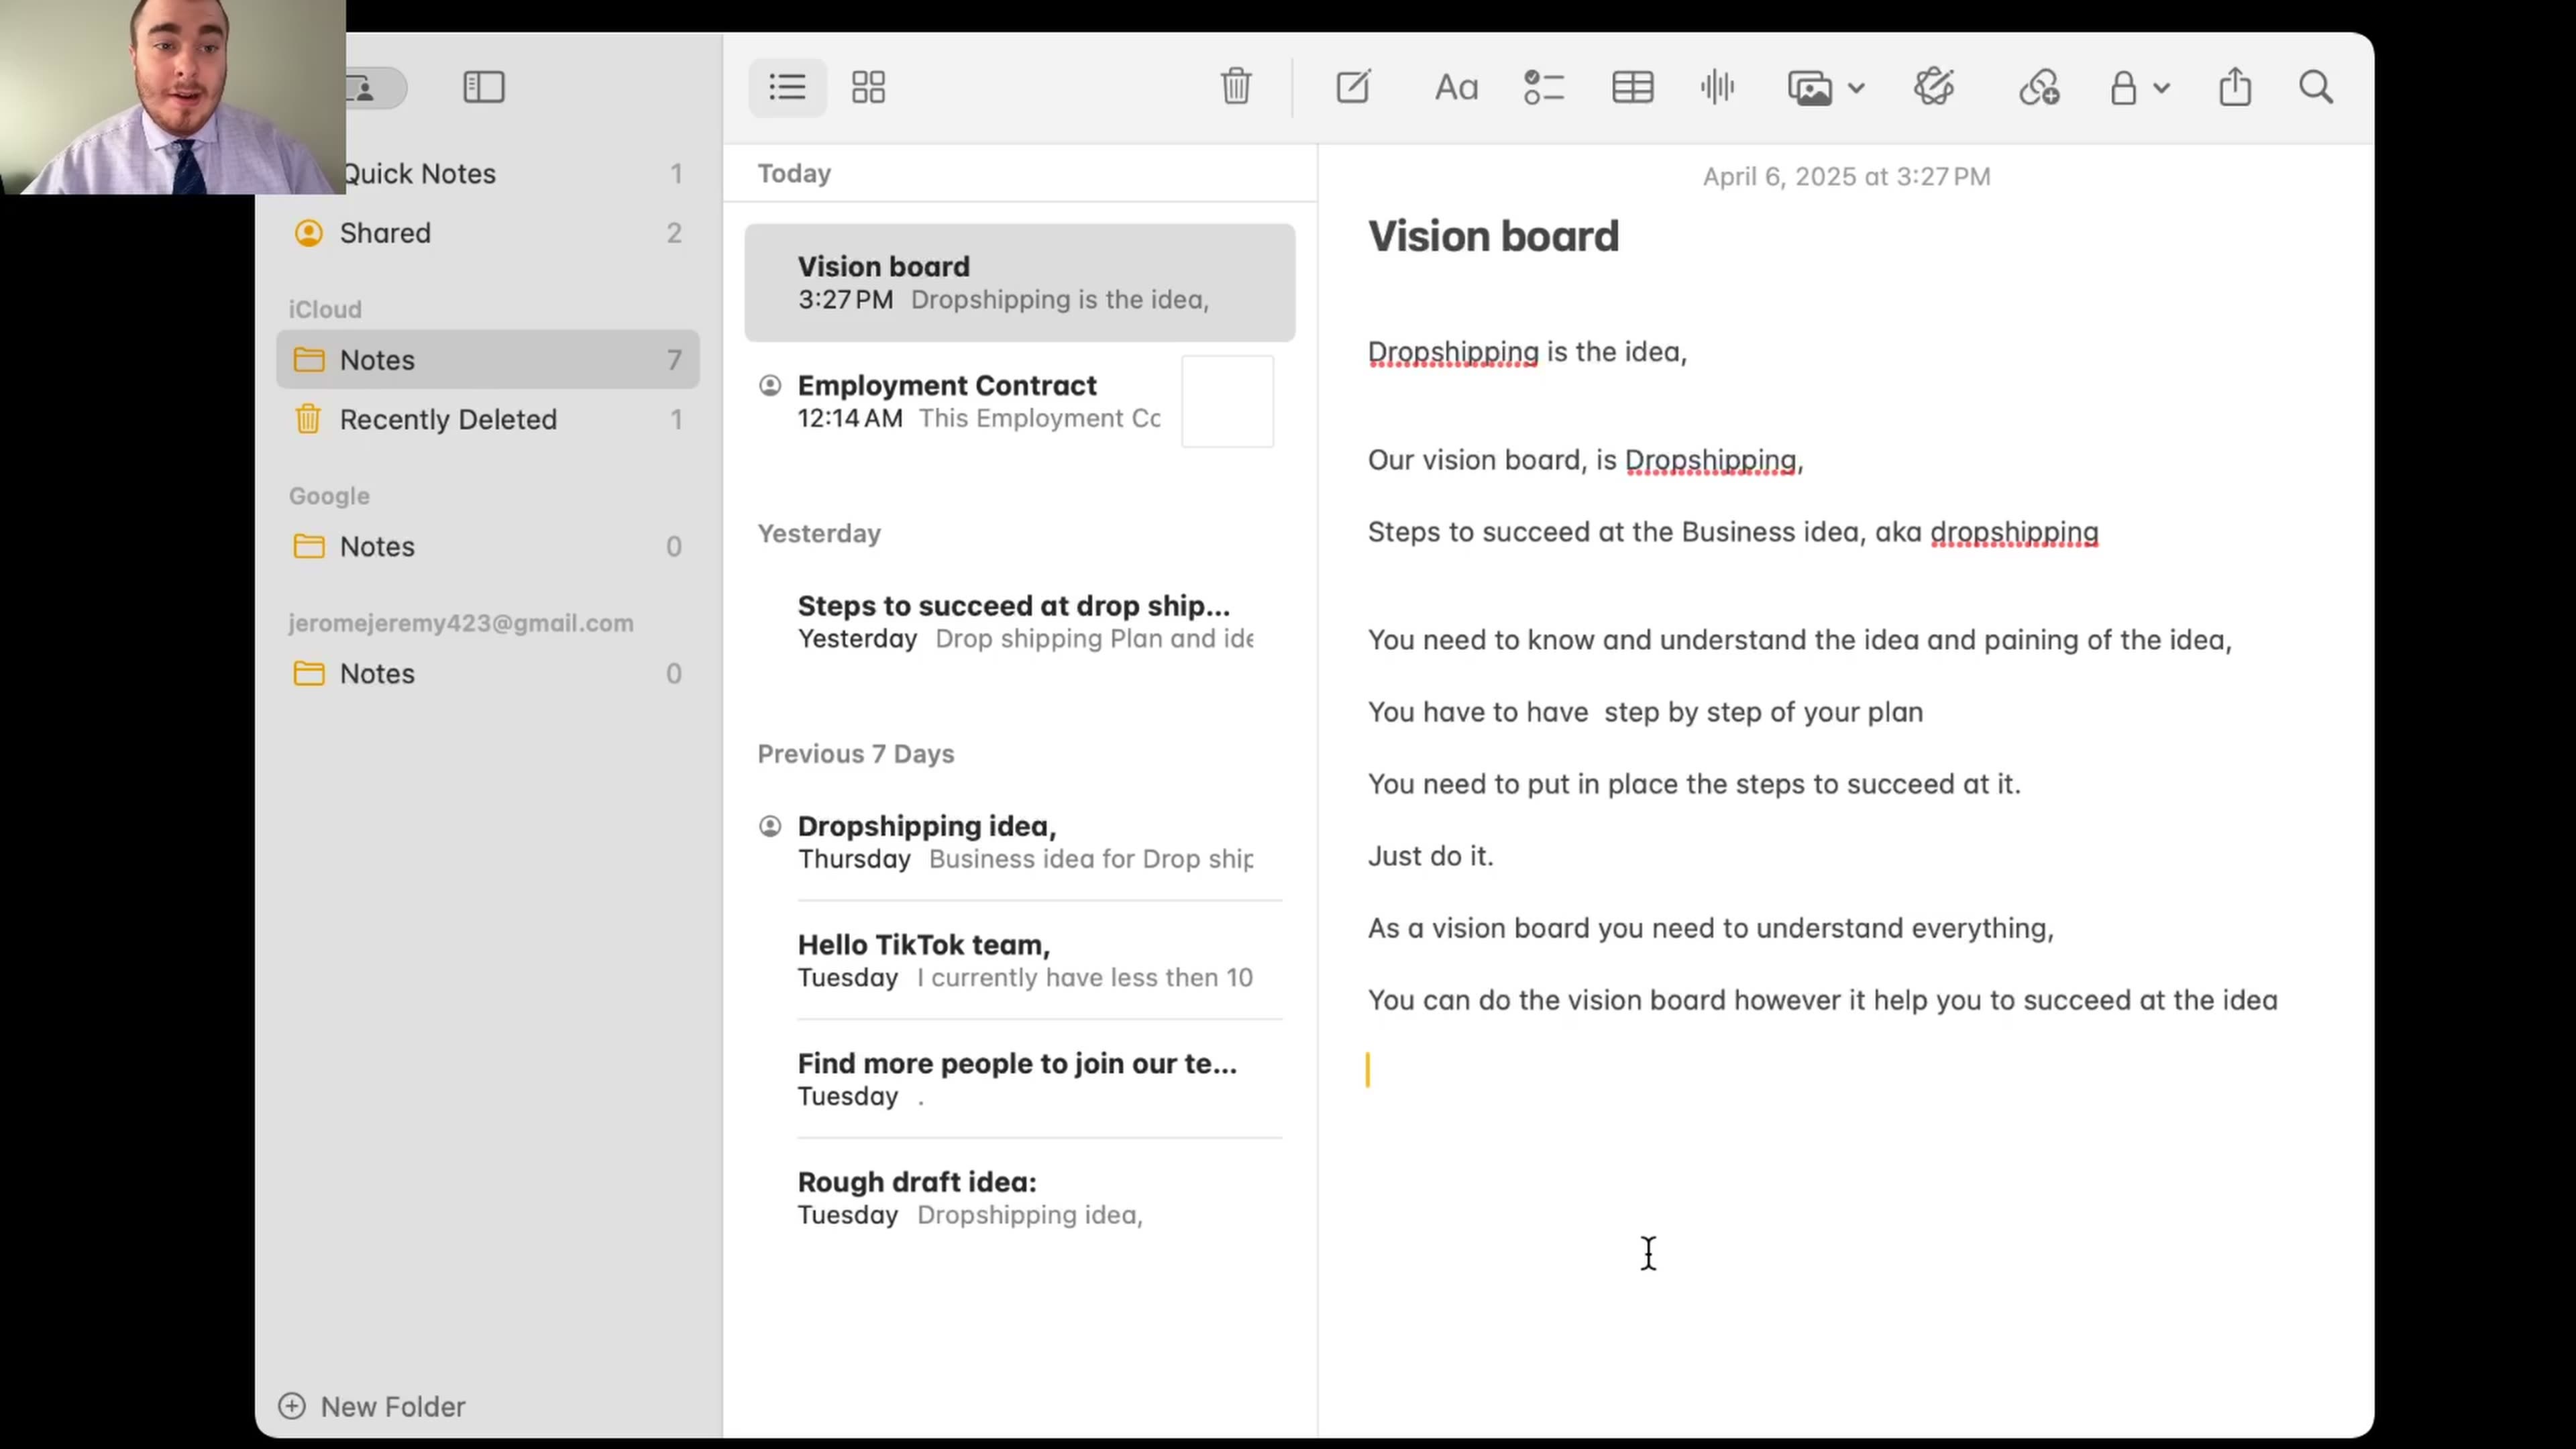Open text formatting with the Aa icon
Viewport: 2576px width, 1449px height.
click(1455, 87)
